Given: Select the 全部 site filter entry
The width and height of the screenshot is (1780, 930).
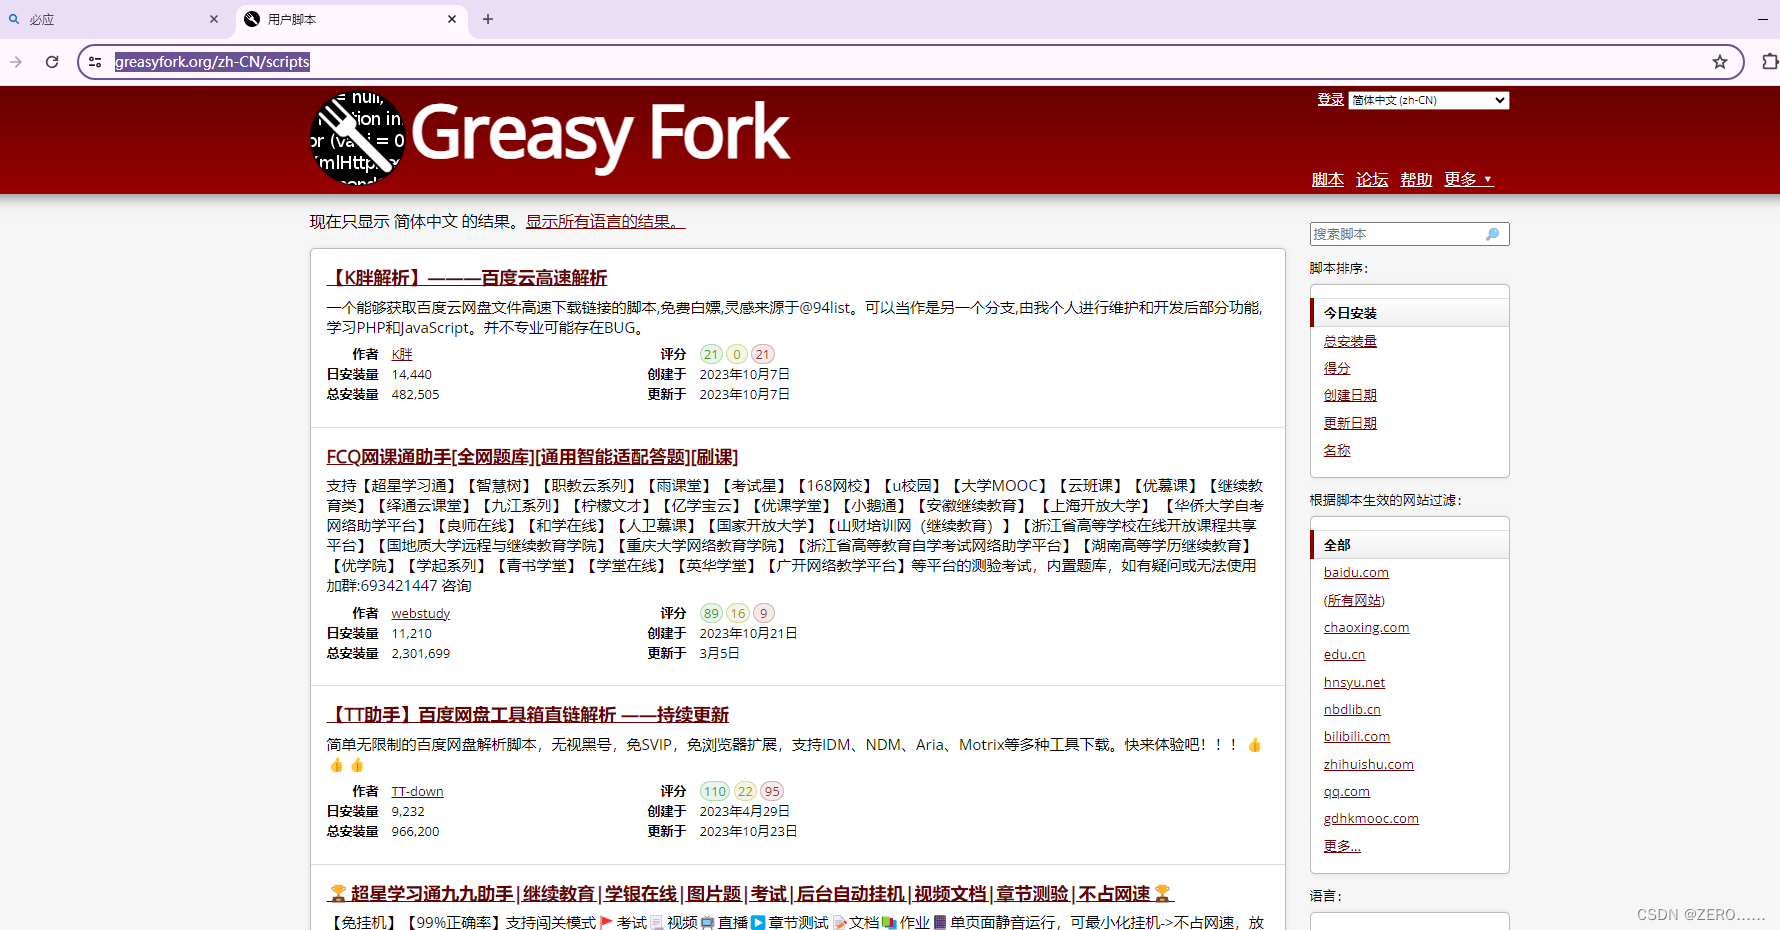Looking at the screenshot, I should tap(1410, 545).
